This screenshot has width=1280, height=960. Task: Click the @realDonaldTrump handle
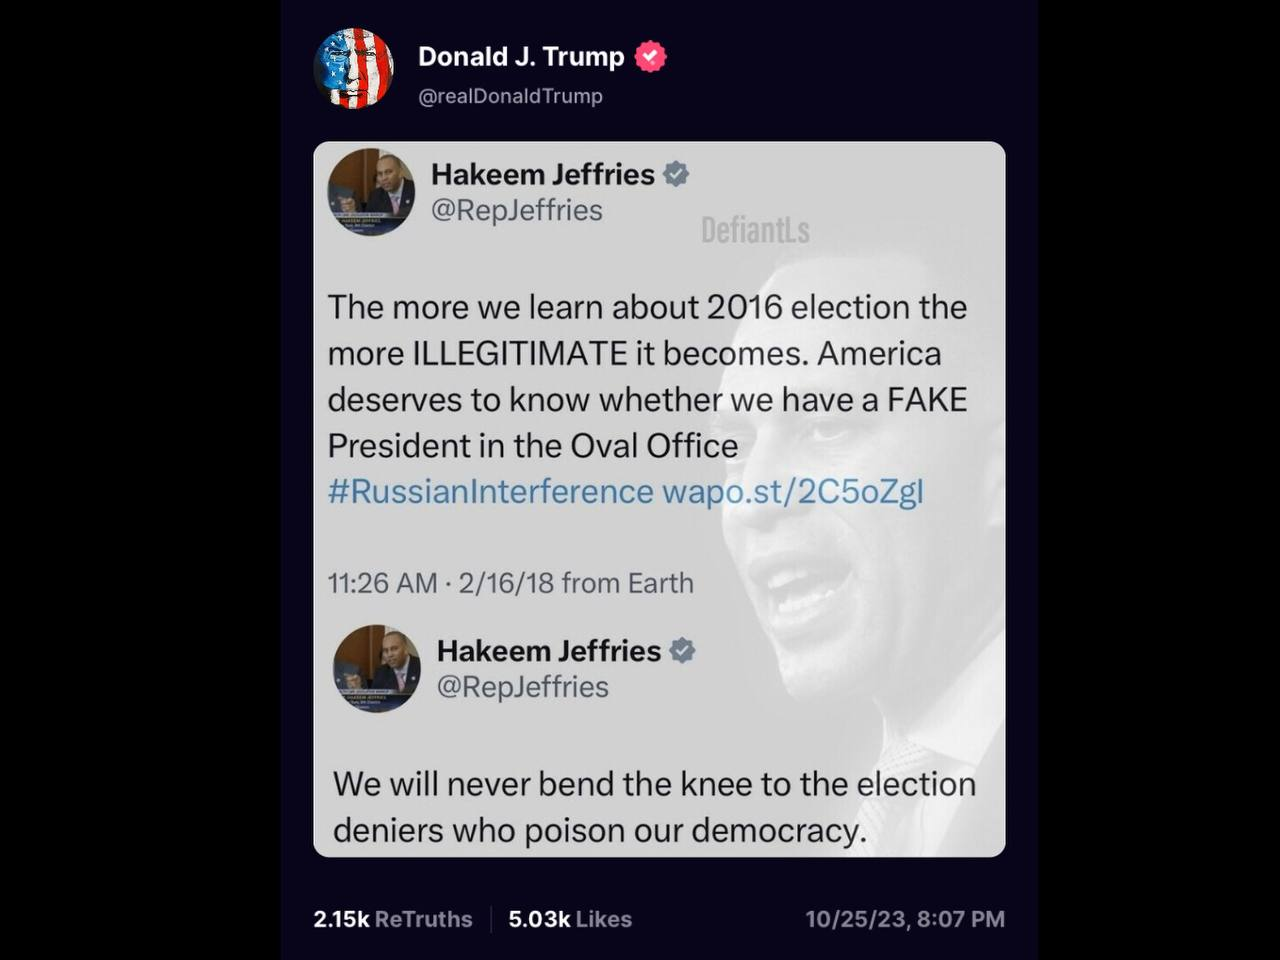pos(510,96)
